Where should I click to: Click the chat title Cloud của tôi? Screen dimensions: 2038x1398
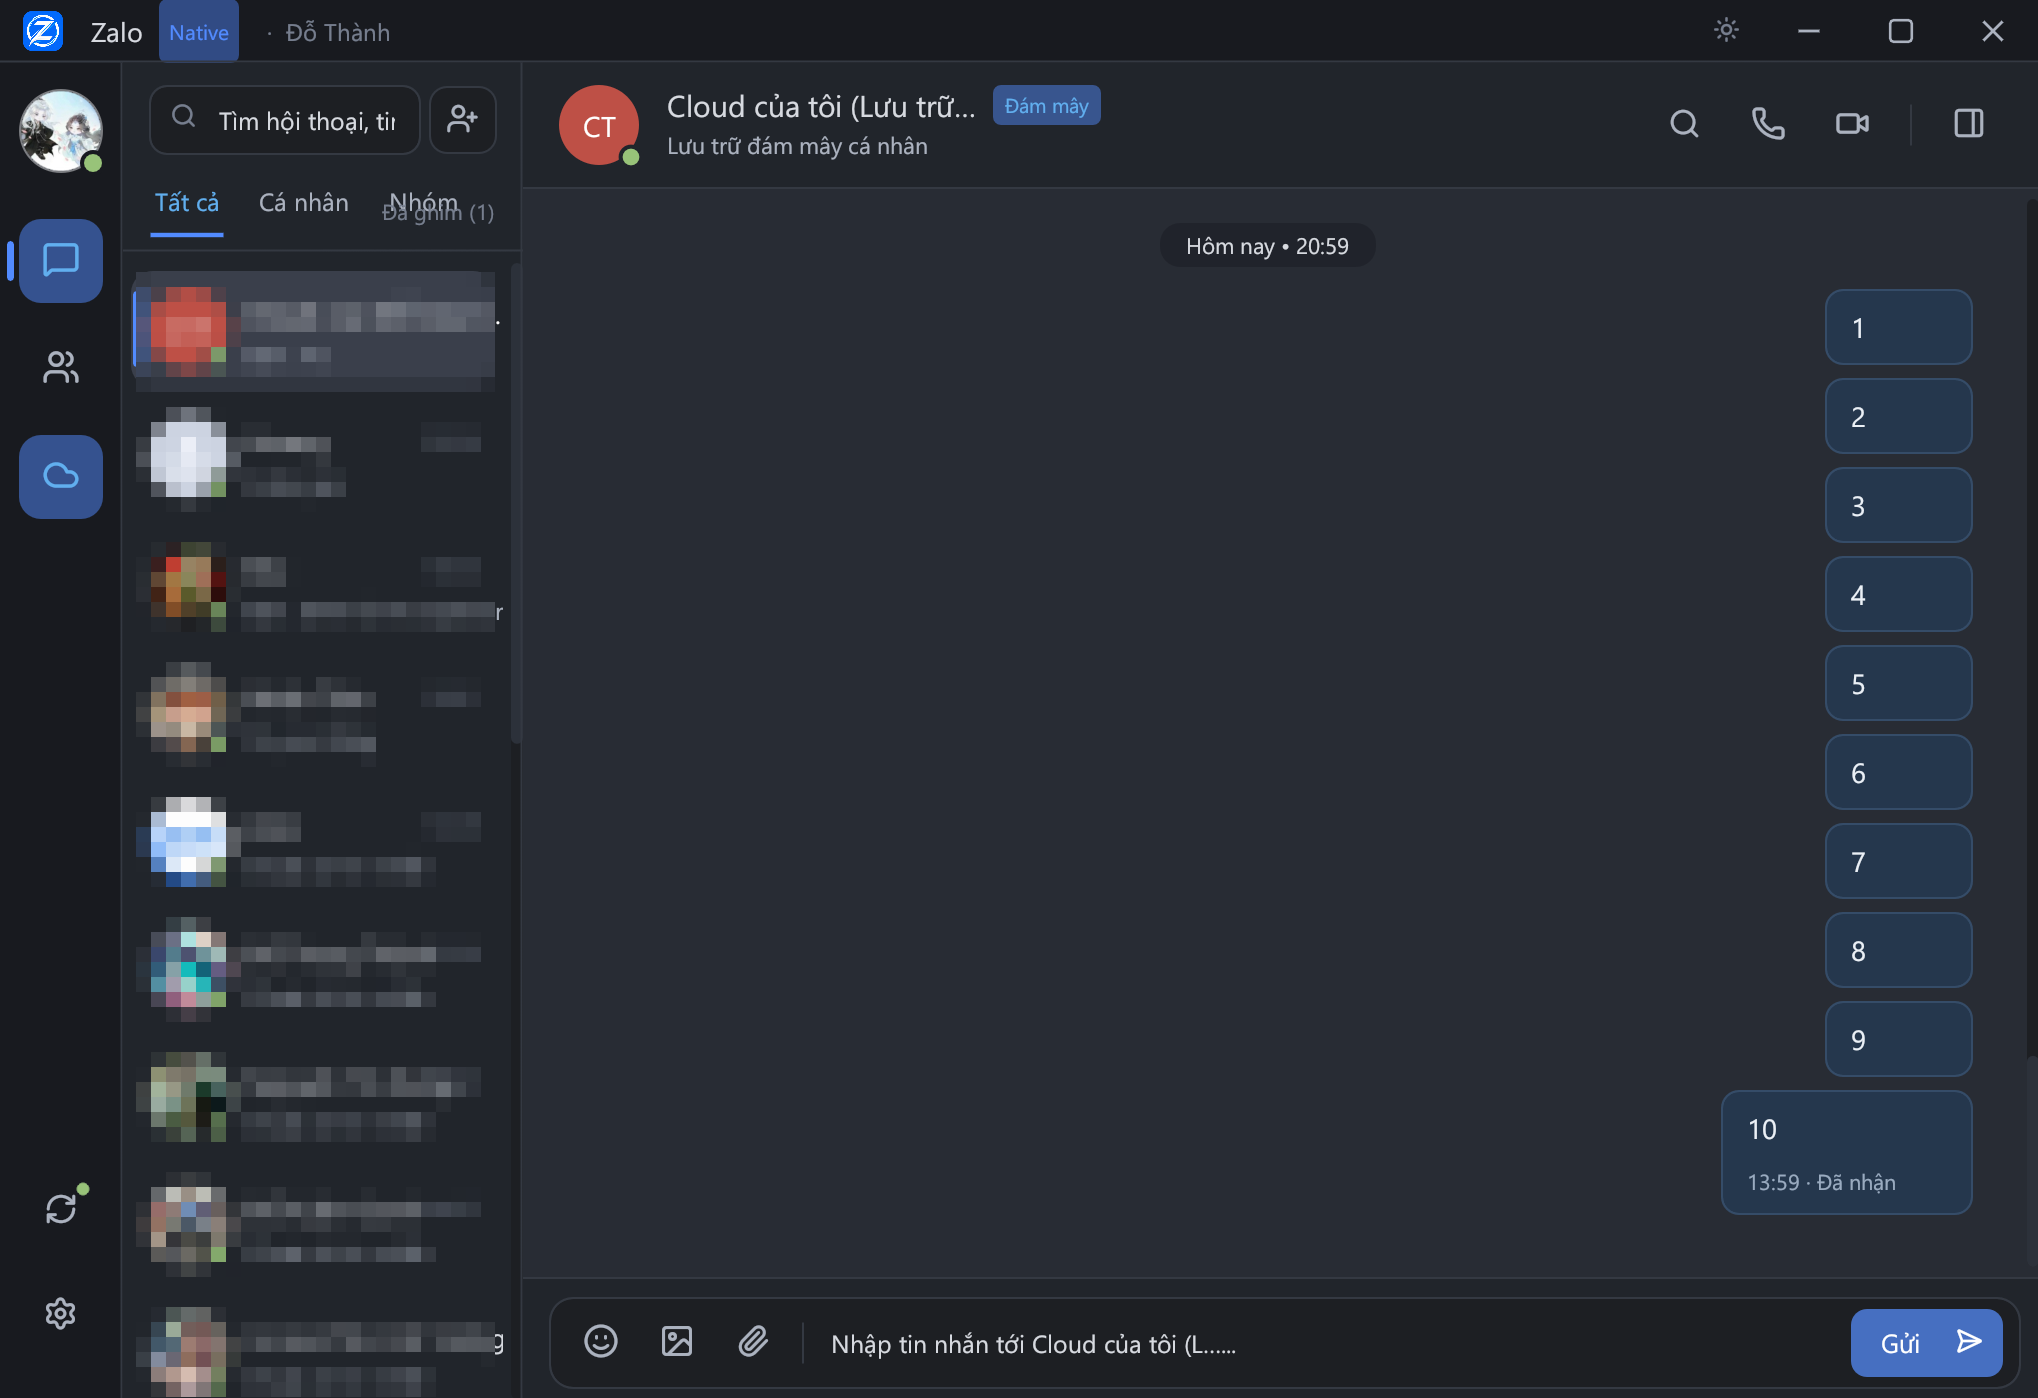pos(821,107)
